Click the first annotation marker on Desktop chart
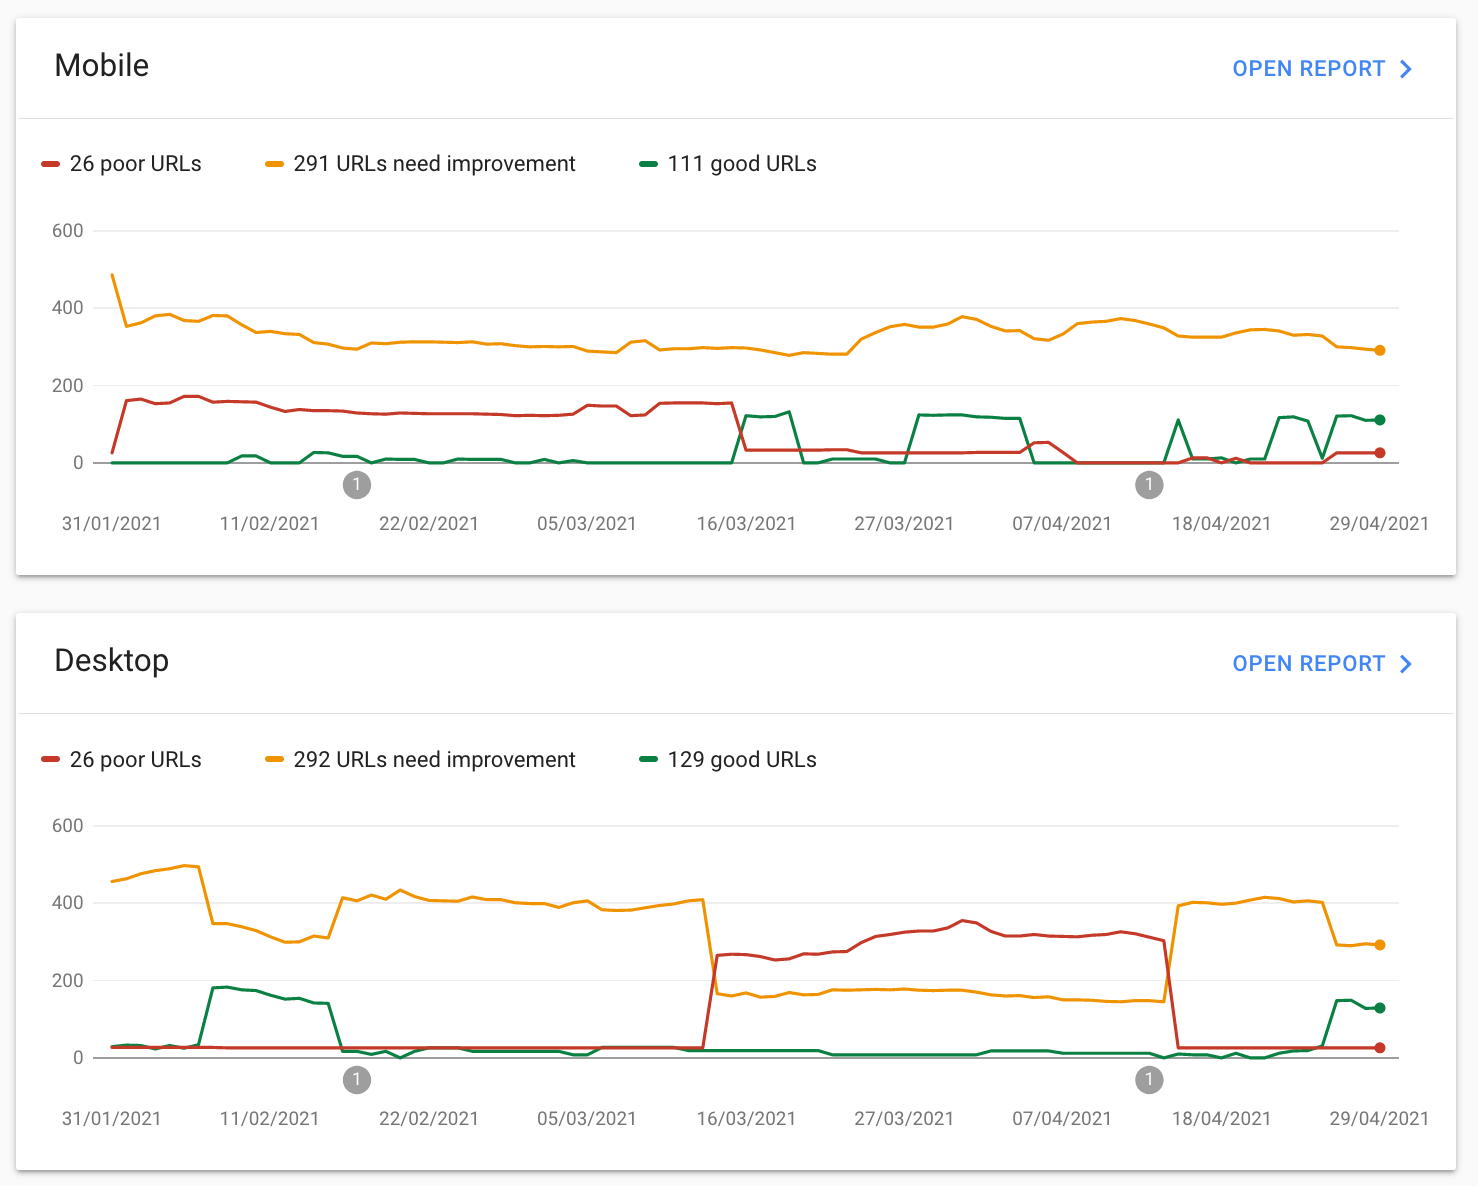 (x=357, y=1080)
